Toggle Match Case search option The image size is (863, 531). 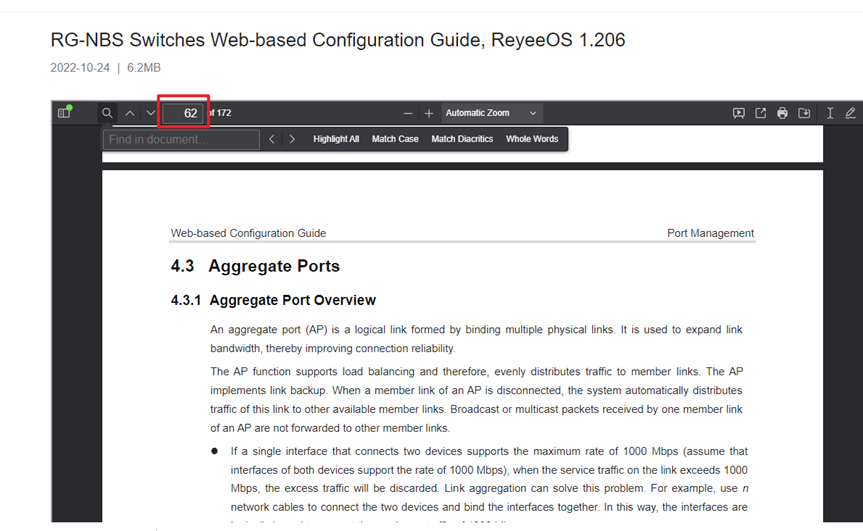395,139
